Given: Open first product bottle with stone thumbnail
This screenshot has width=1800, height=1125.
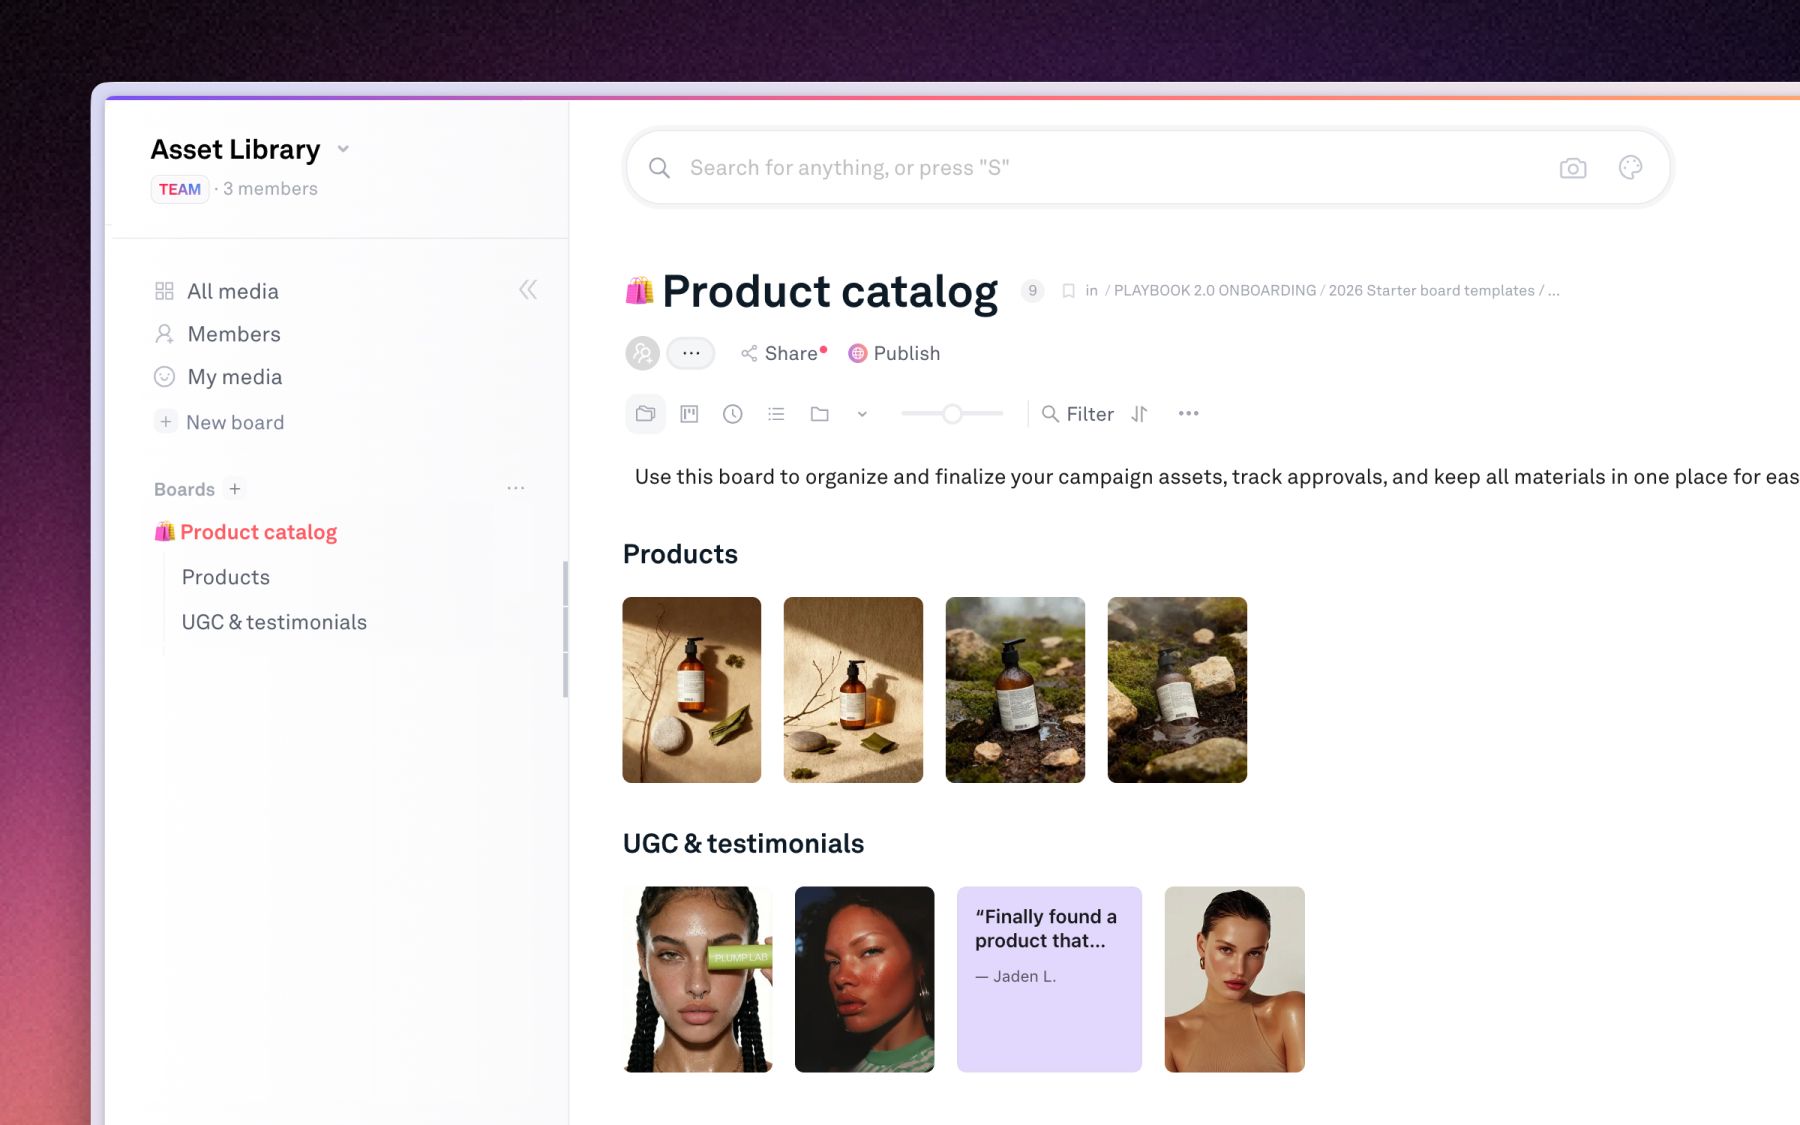Looking at the screenshot, I should 692,690.
